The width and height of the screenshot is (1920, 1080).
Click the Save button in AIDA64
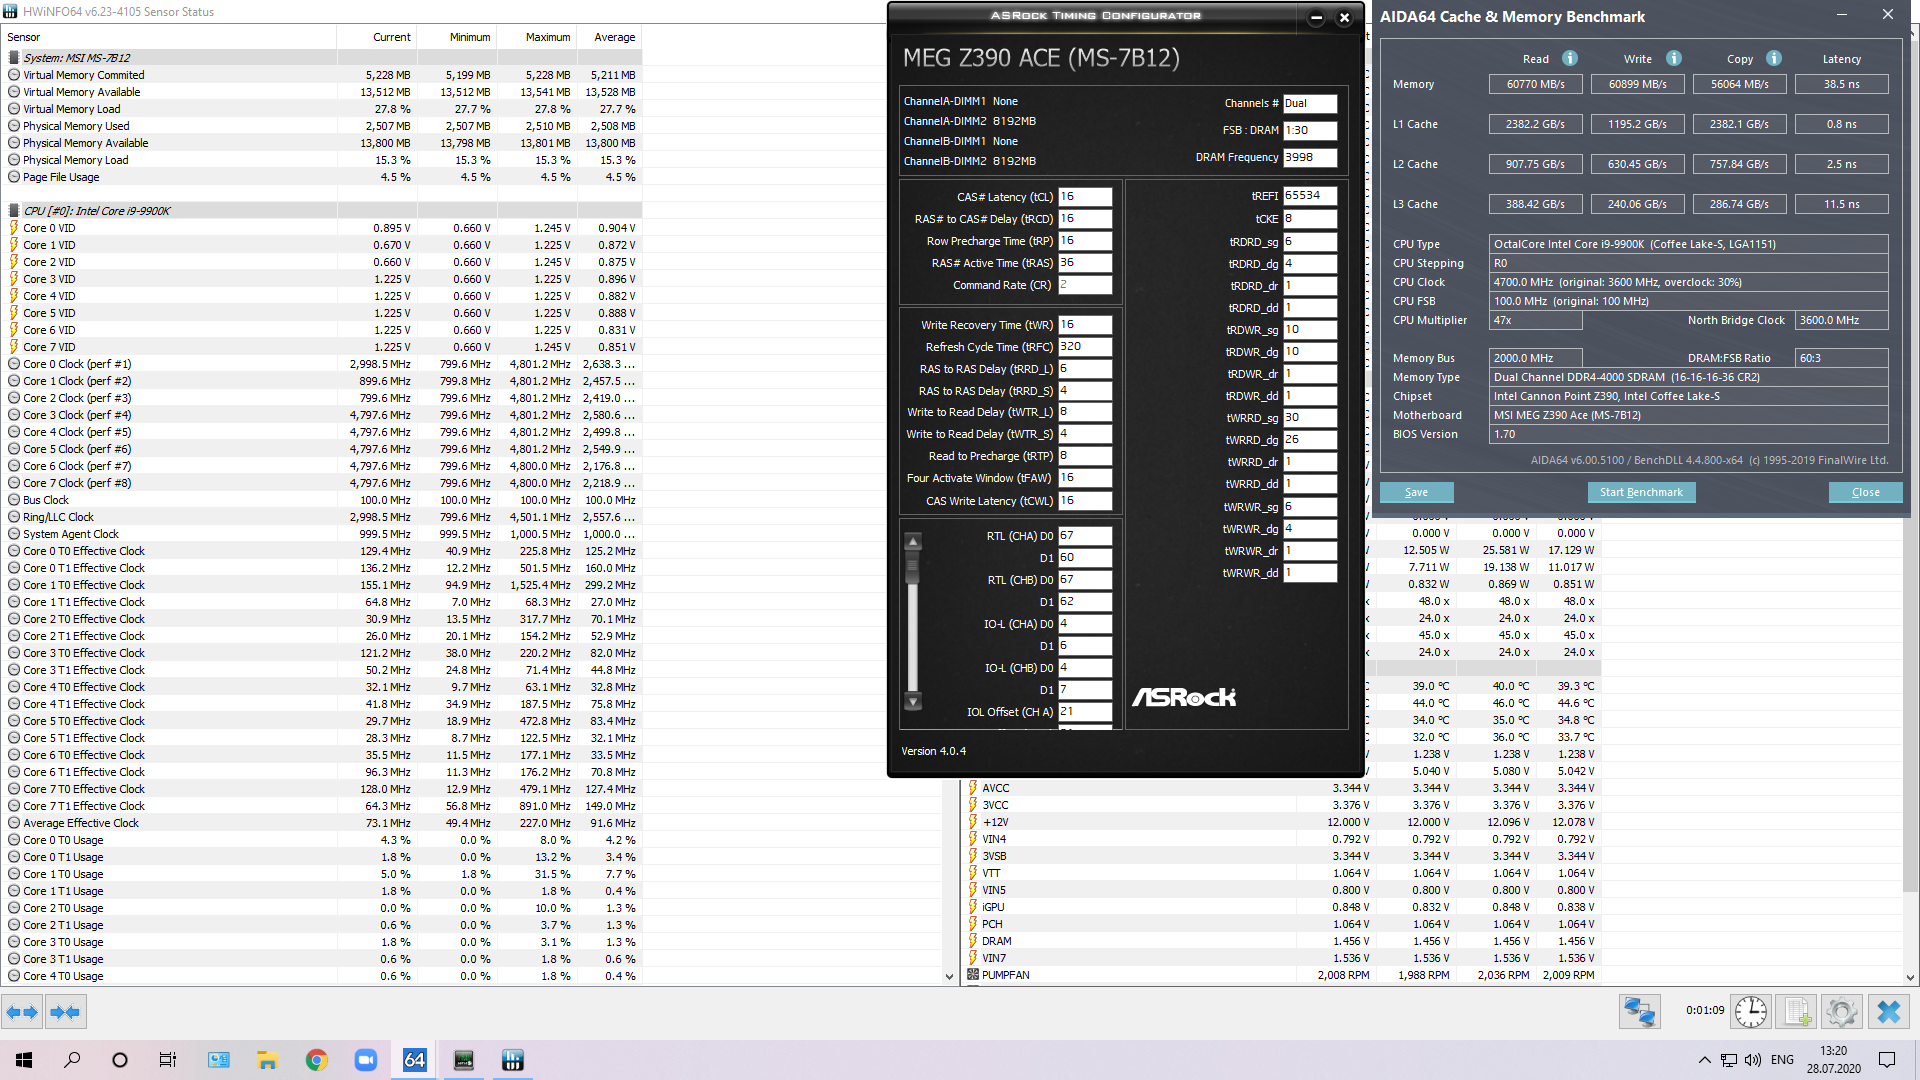[1416, 492]
